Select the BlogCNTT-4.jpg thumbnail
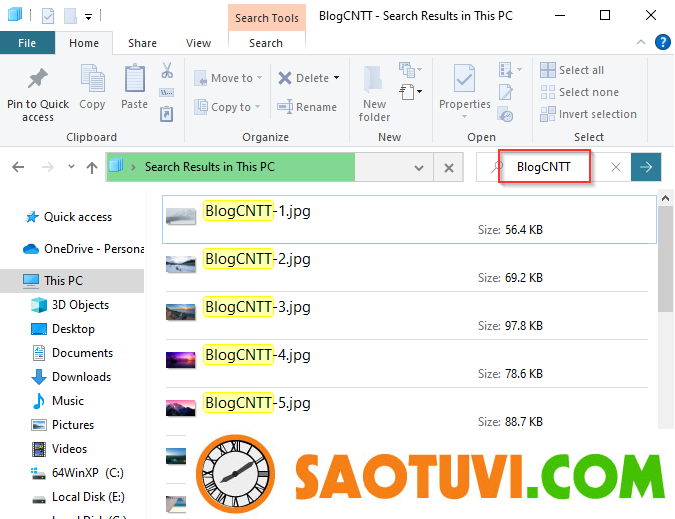Screen dimensions: 675x519 point(181,360)
